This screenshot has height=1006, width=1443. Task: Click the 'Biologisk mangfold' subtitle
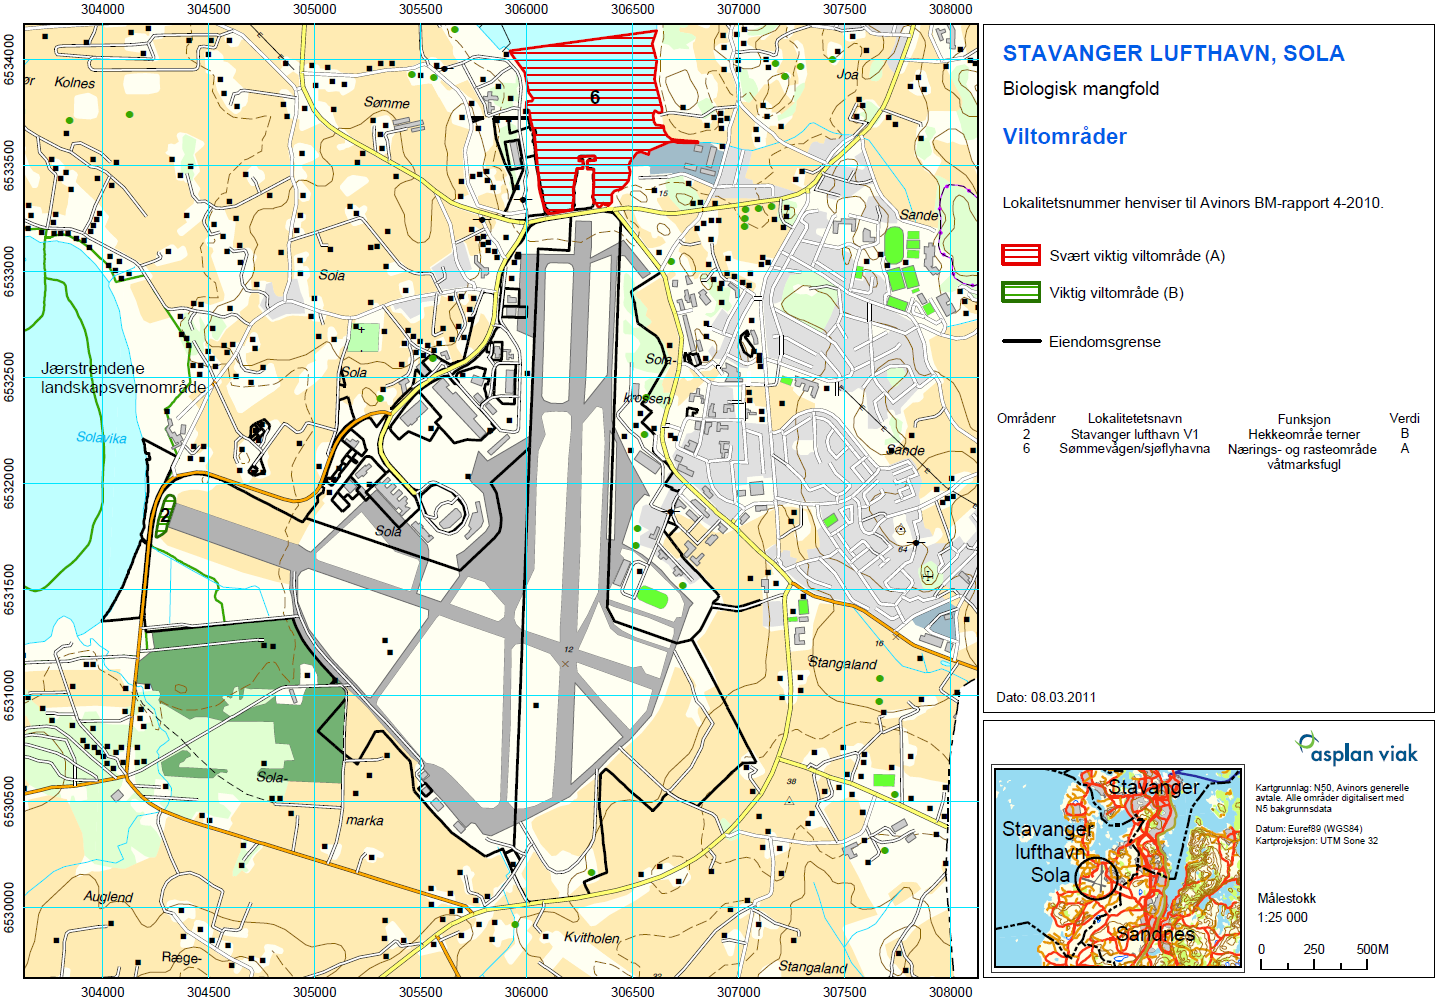point(1081,89)
